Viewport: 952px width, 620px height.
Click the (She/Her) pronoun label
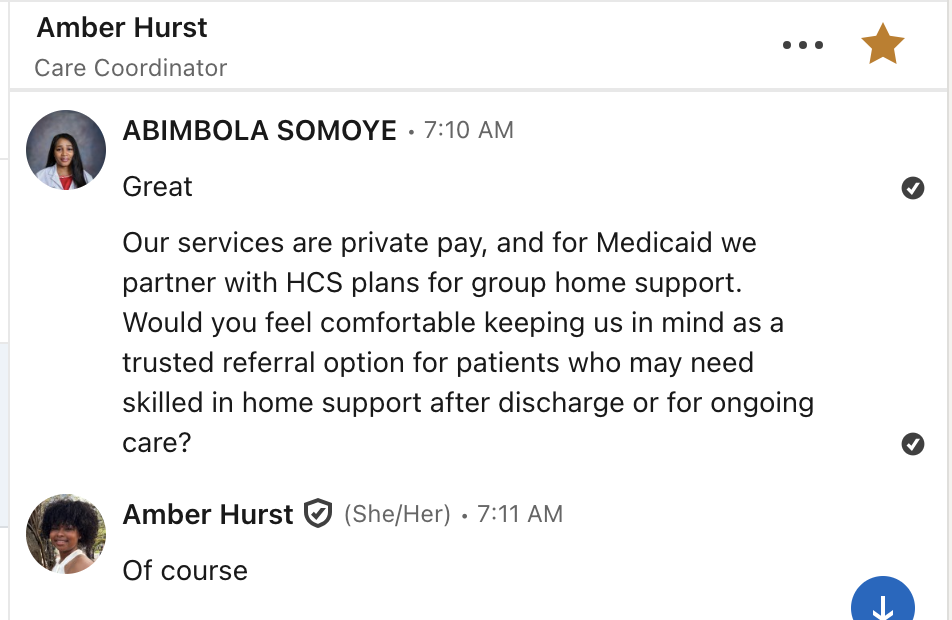397,514
